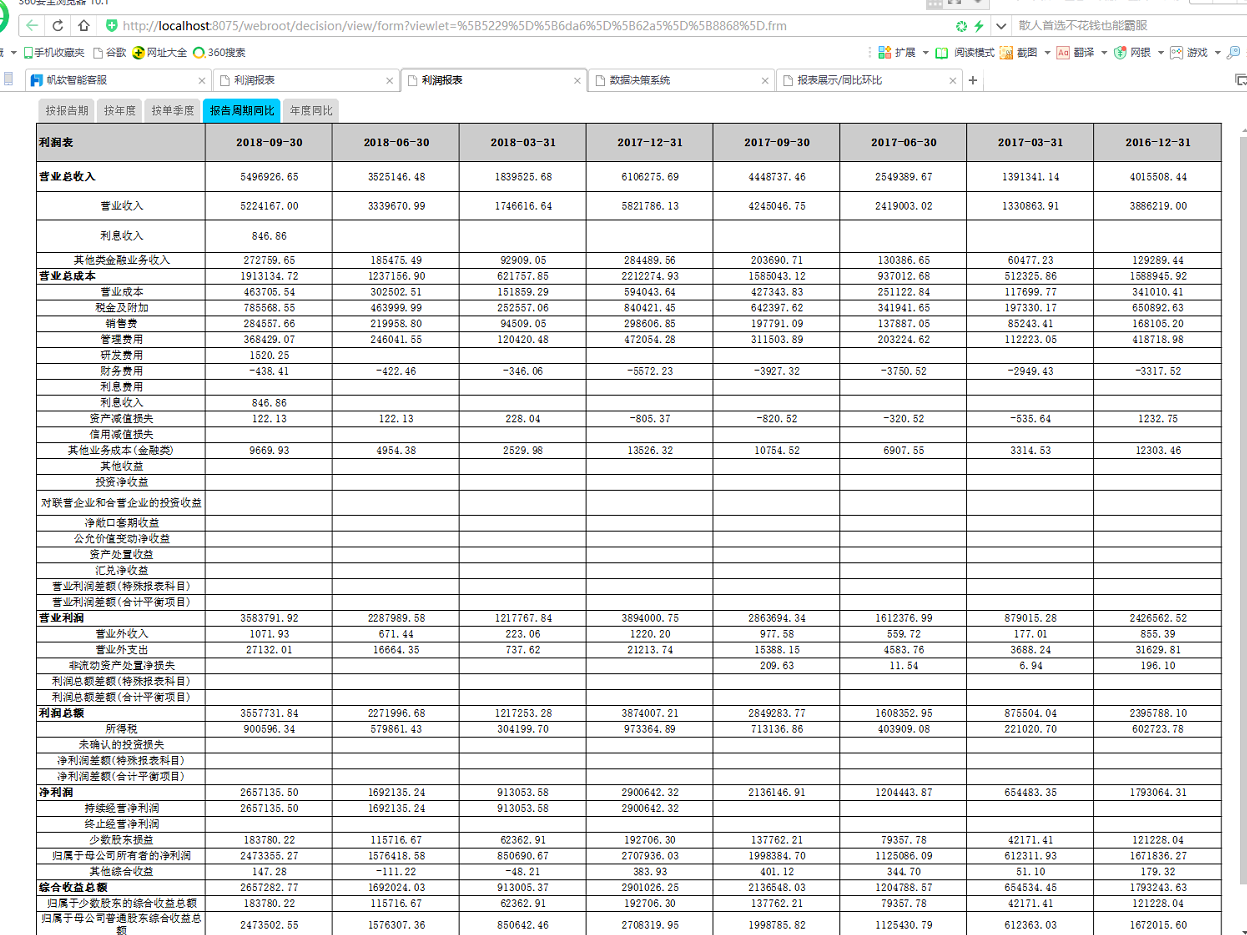
Task: Click the 翻译 translate tool
Action: click(1075, 52)
